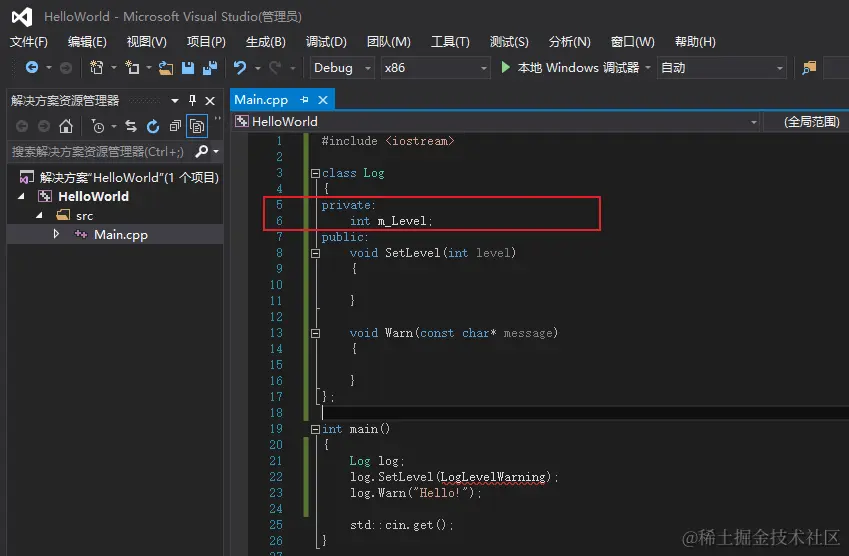Open the 视图(V) menu
This screenshot has height=556, width=849.
(147, 42)
